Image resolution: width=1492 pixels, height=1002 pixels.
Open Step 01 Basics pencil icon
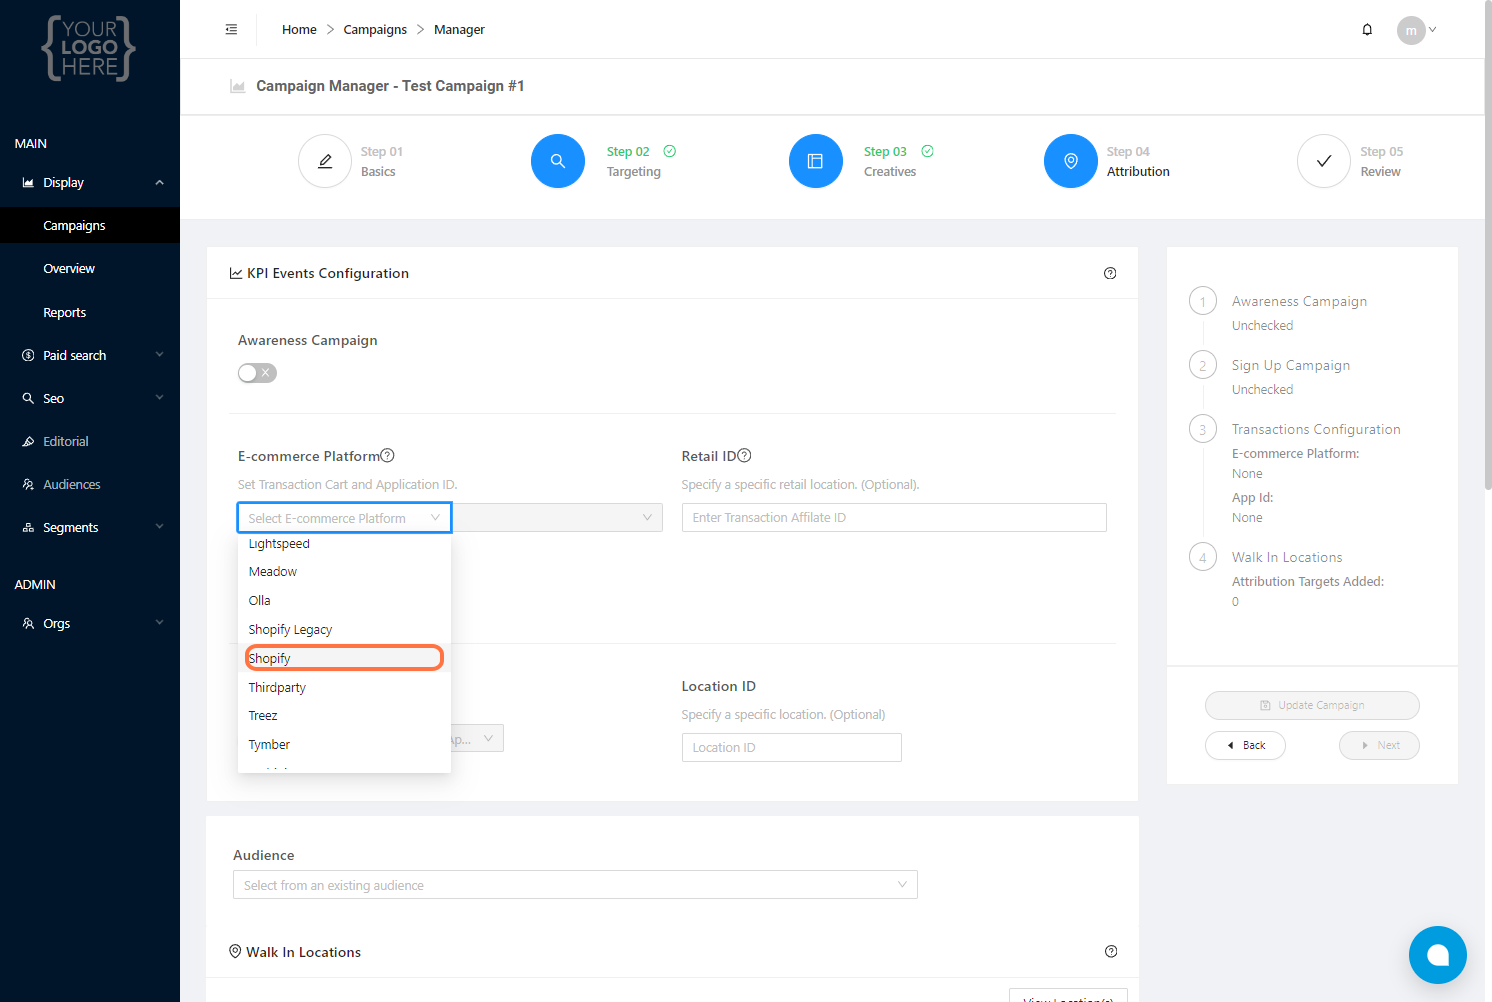click(325, 161)
